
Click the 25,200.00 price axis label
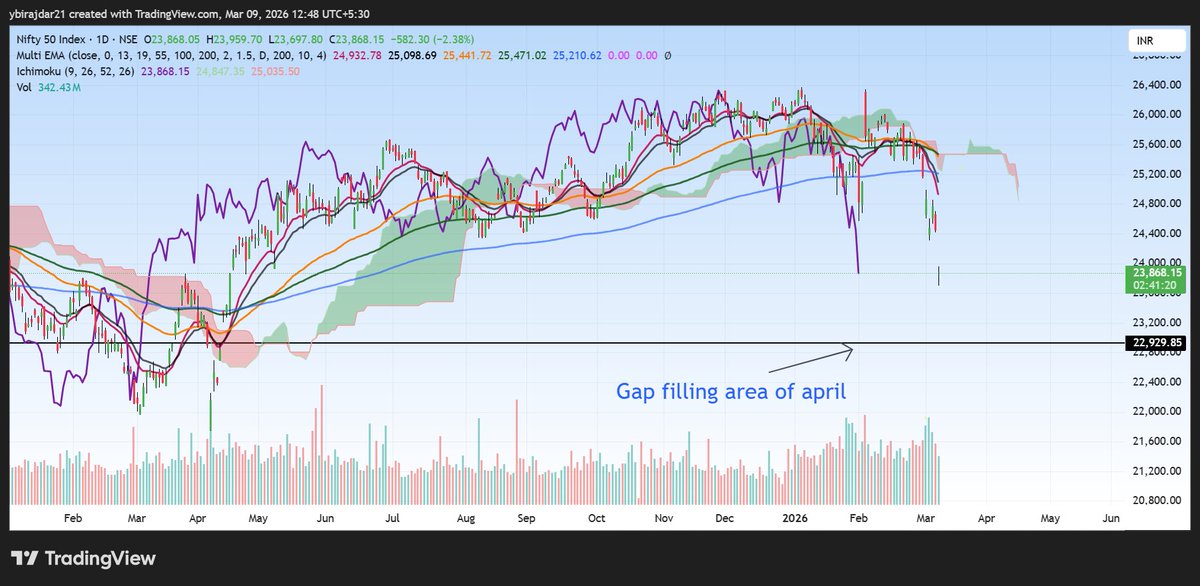(x=1156, y=174)
